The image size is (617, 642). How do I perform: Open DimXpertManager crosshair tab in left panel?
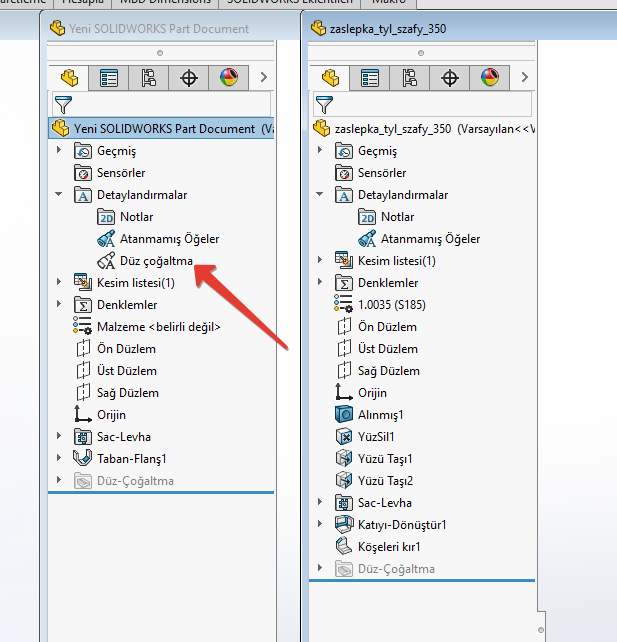(188, 77)
